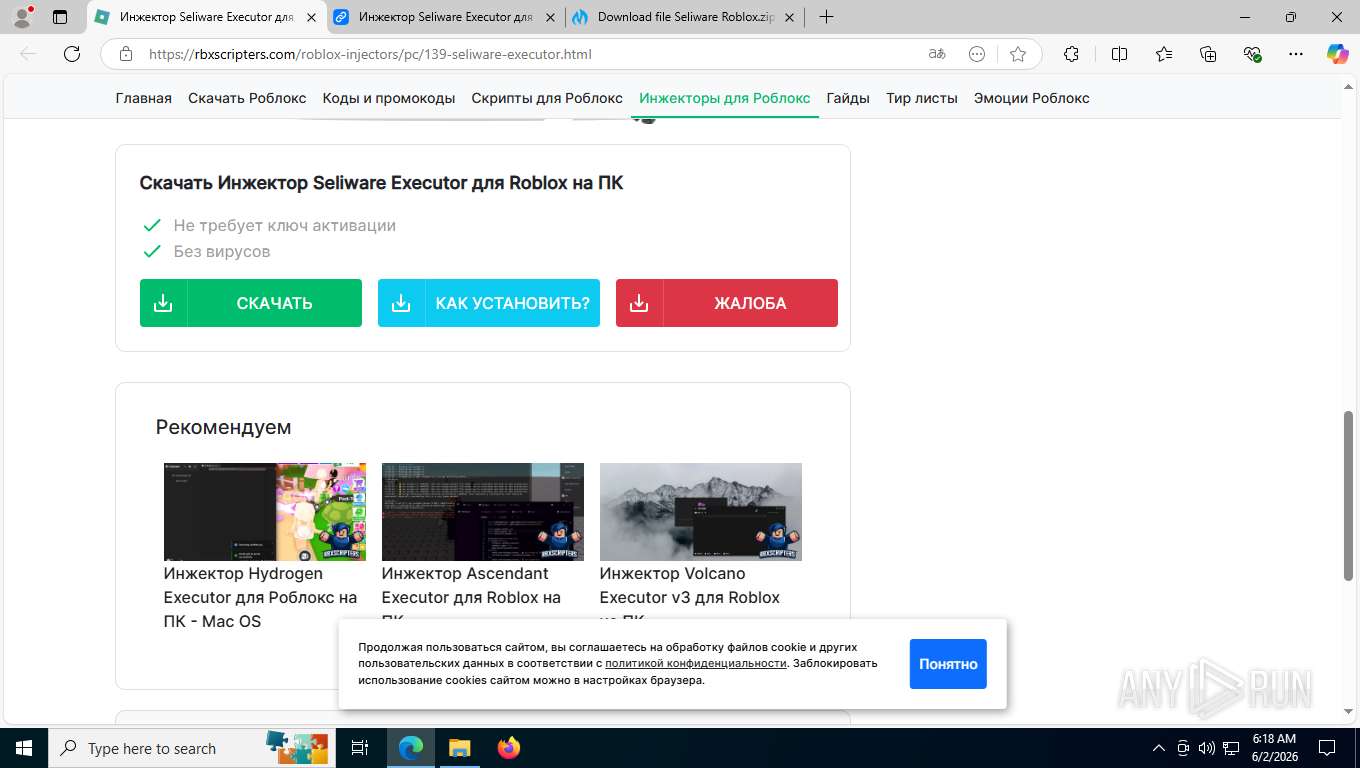The height and width of the screenshot is (768, 1360).
Task: Open the taskbar clock and date
Action: point(1273,748)
